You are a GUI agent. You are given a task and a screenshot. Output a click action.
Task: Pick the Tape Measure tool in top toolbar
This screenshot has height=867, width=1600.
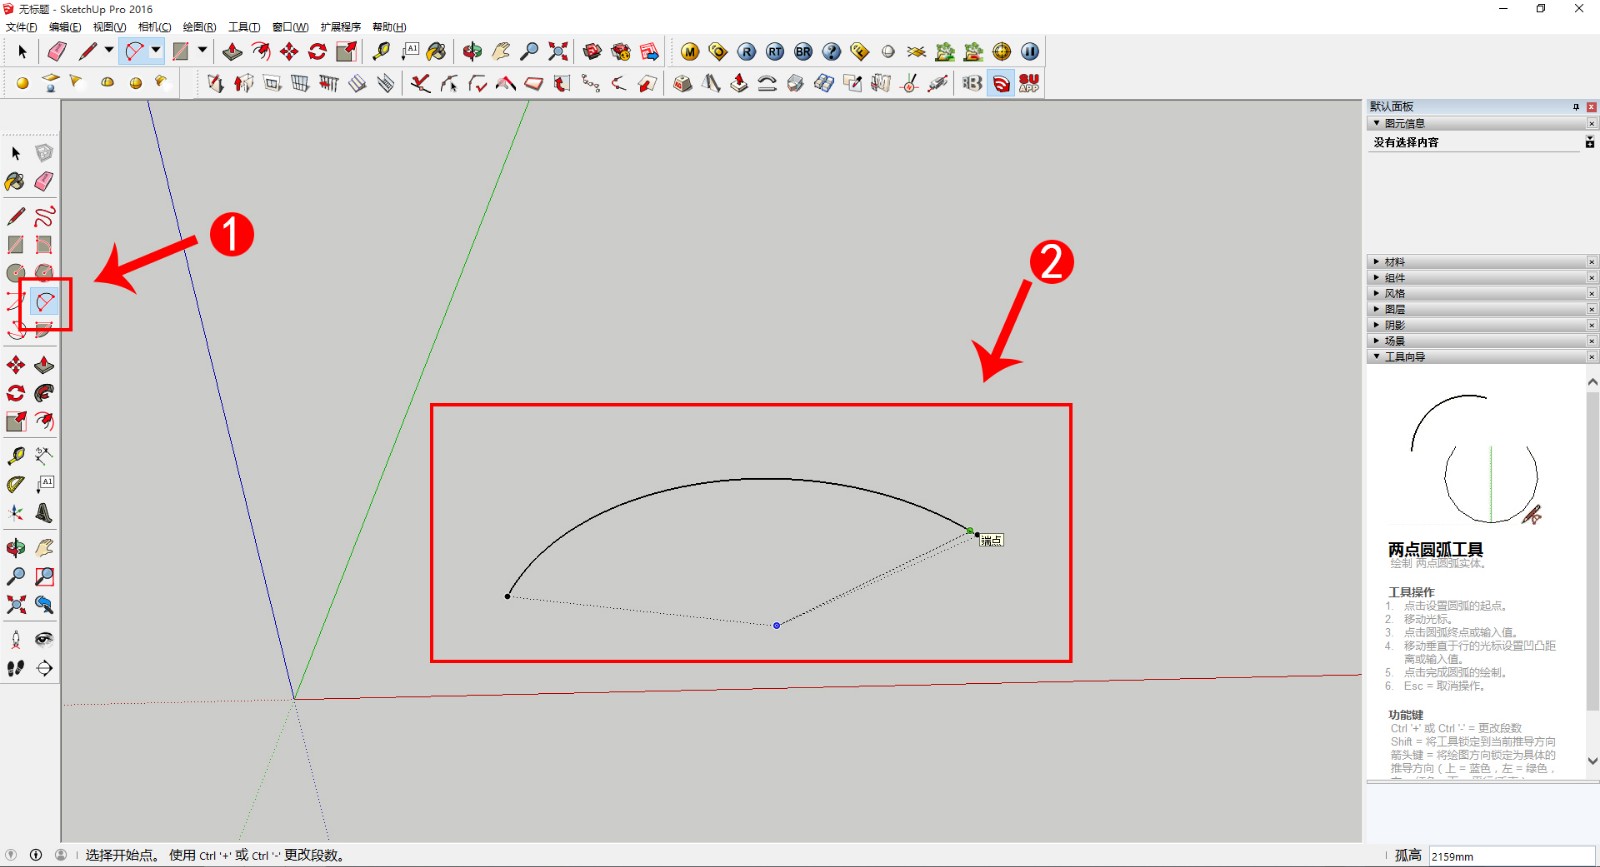point(381,51)
